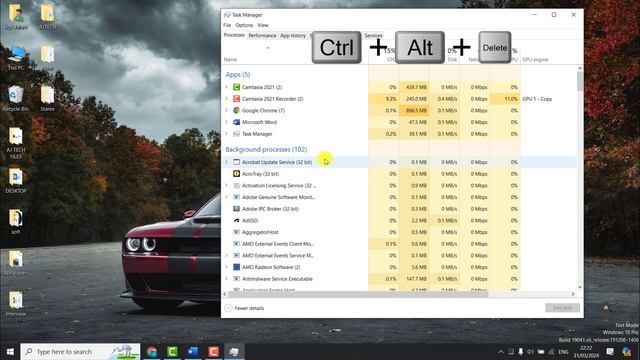The image size is (640, 360).
Task: Open Chrome from the taskbar
Action: coord(152,351)
